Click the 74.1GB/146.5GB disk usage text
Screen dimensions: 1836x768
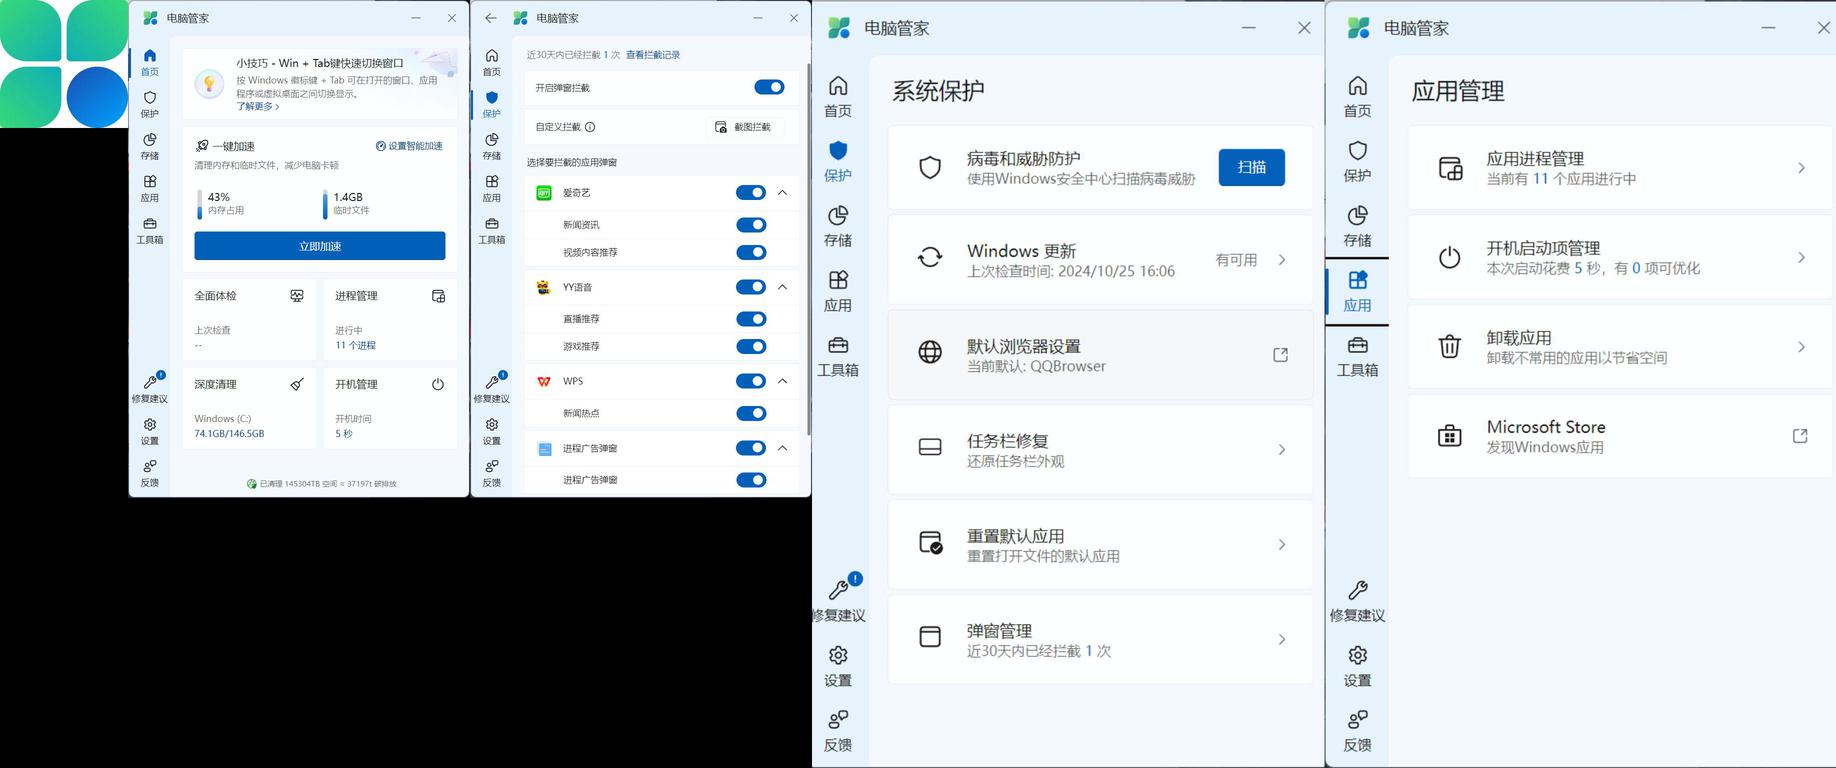coord(229,434)
